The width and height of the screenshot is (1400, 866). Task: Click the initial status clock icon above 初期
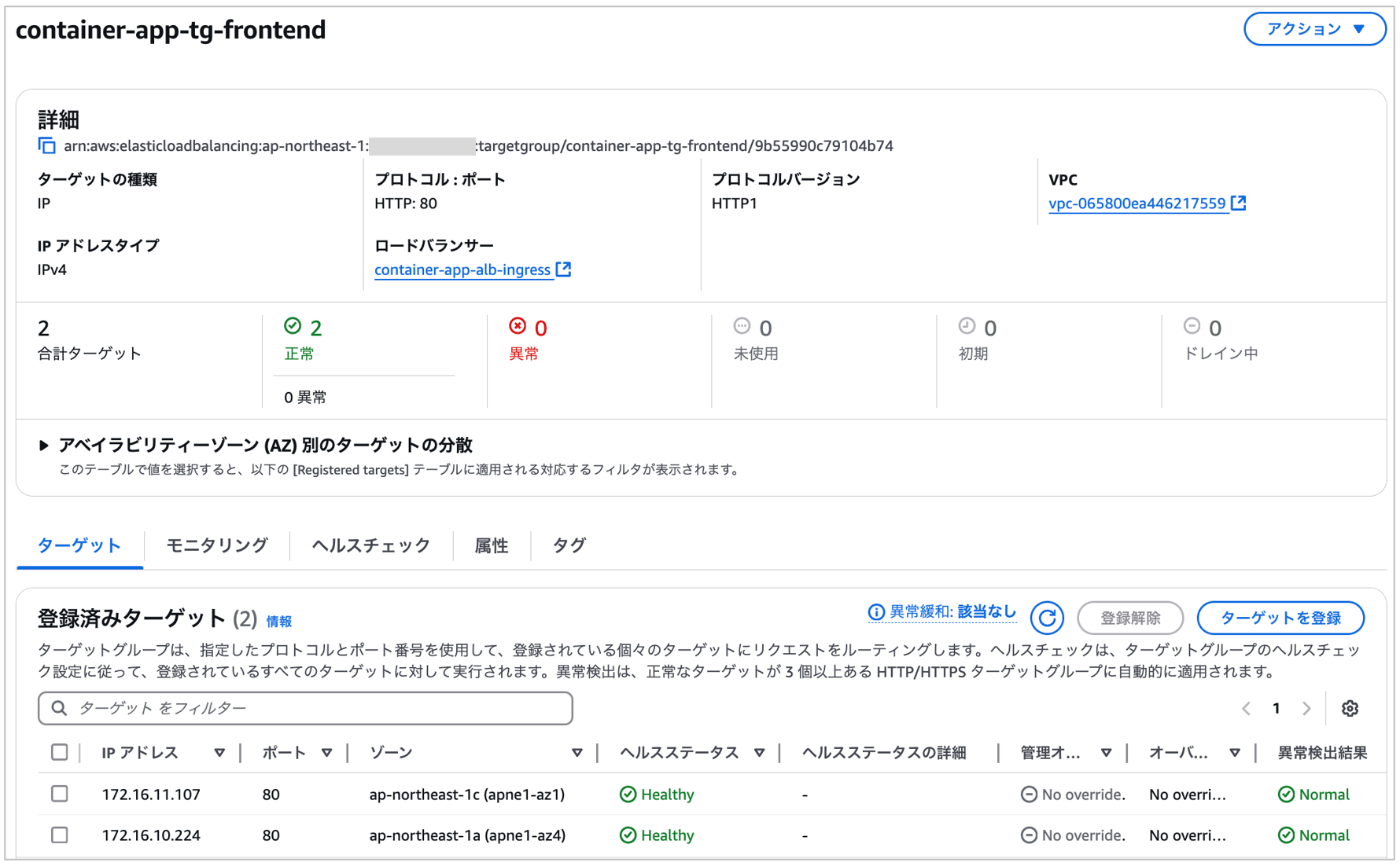(x=967, y=326)
